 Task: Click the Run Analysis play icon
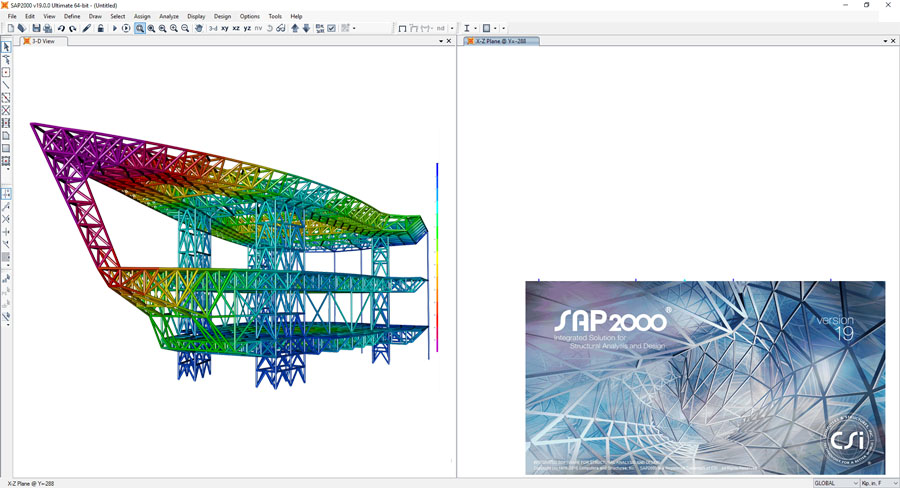pos(114,28)
